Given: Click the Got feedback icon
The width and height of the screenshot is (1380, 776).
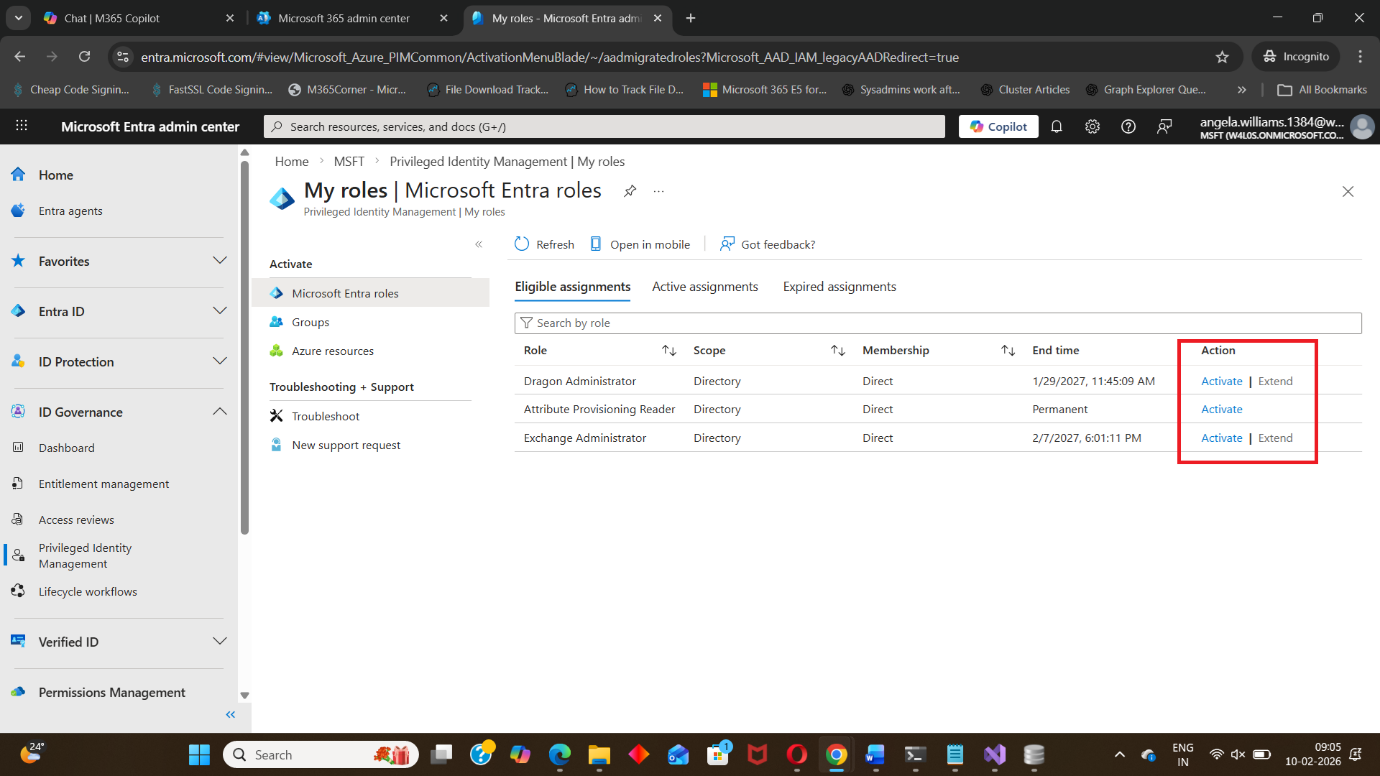Looking at the screenshot, I should [x=727, y=244].
